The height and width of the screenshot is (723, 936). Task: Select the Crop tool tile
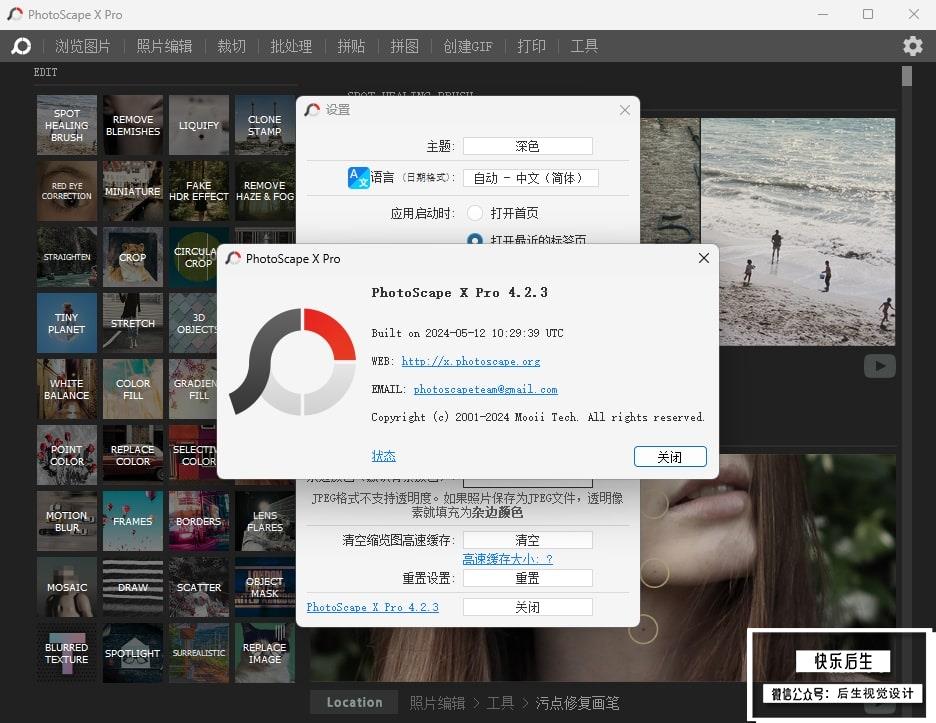pos(133,257)
